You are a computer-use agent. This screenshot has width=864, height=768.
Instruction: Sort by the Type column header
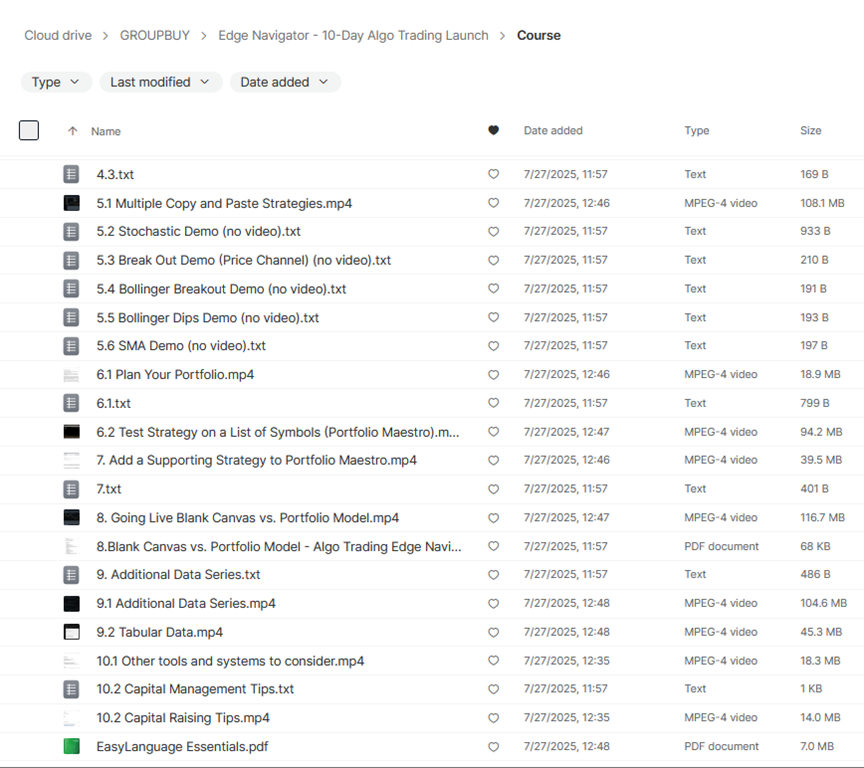point(697,131)
